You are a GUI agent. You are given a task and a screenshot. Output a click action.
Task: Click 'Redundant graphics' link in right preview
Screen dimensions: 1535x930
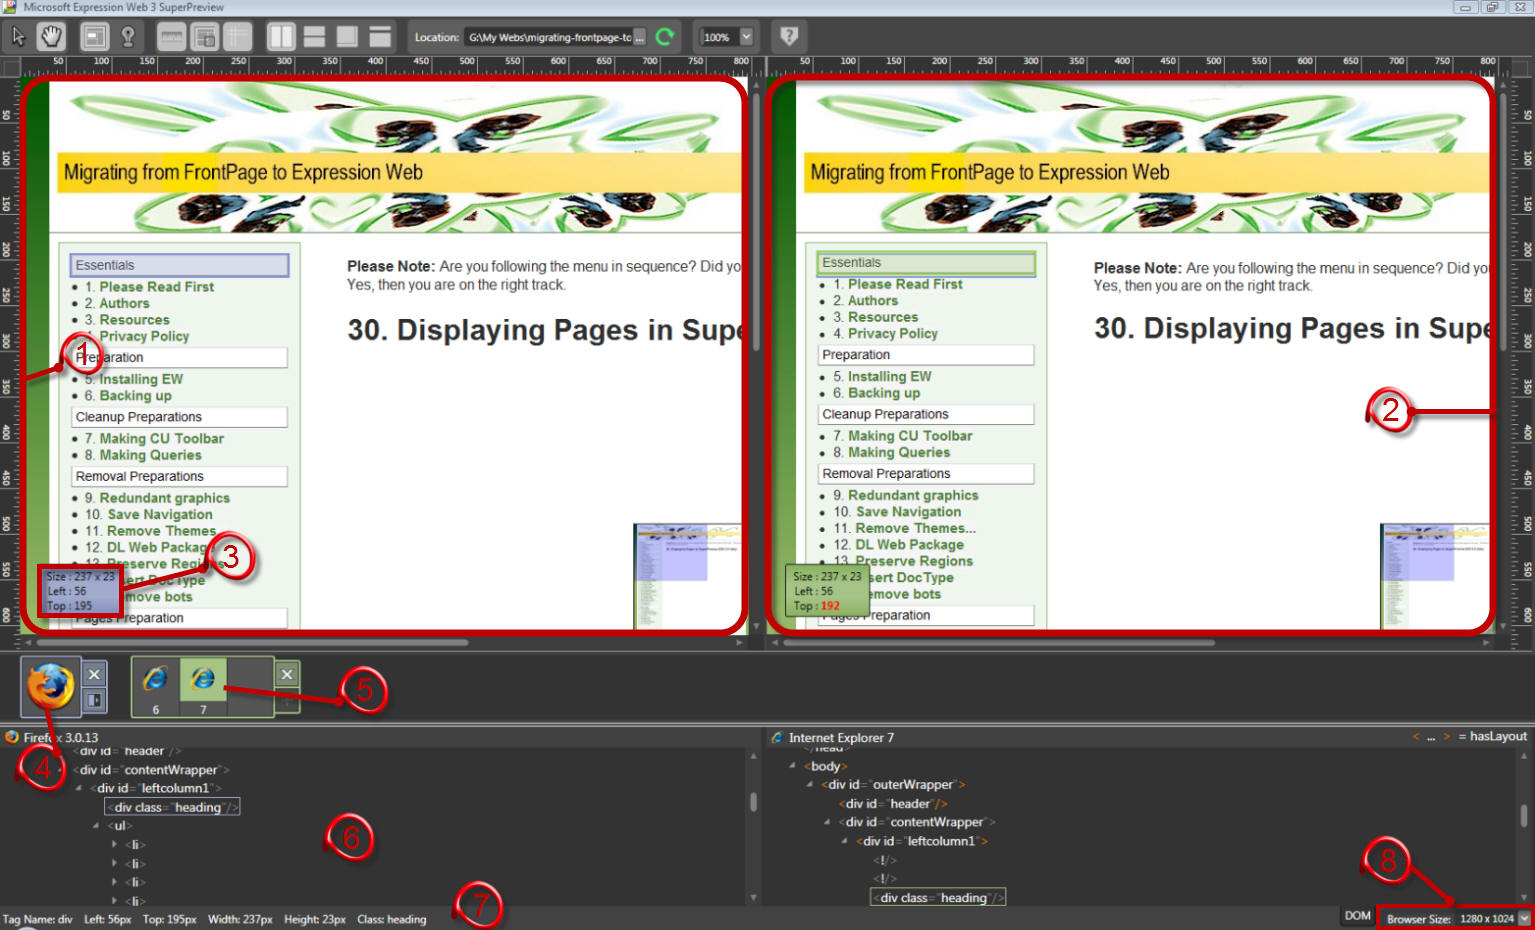(x=913, y=495)
